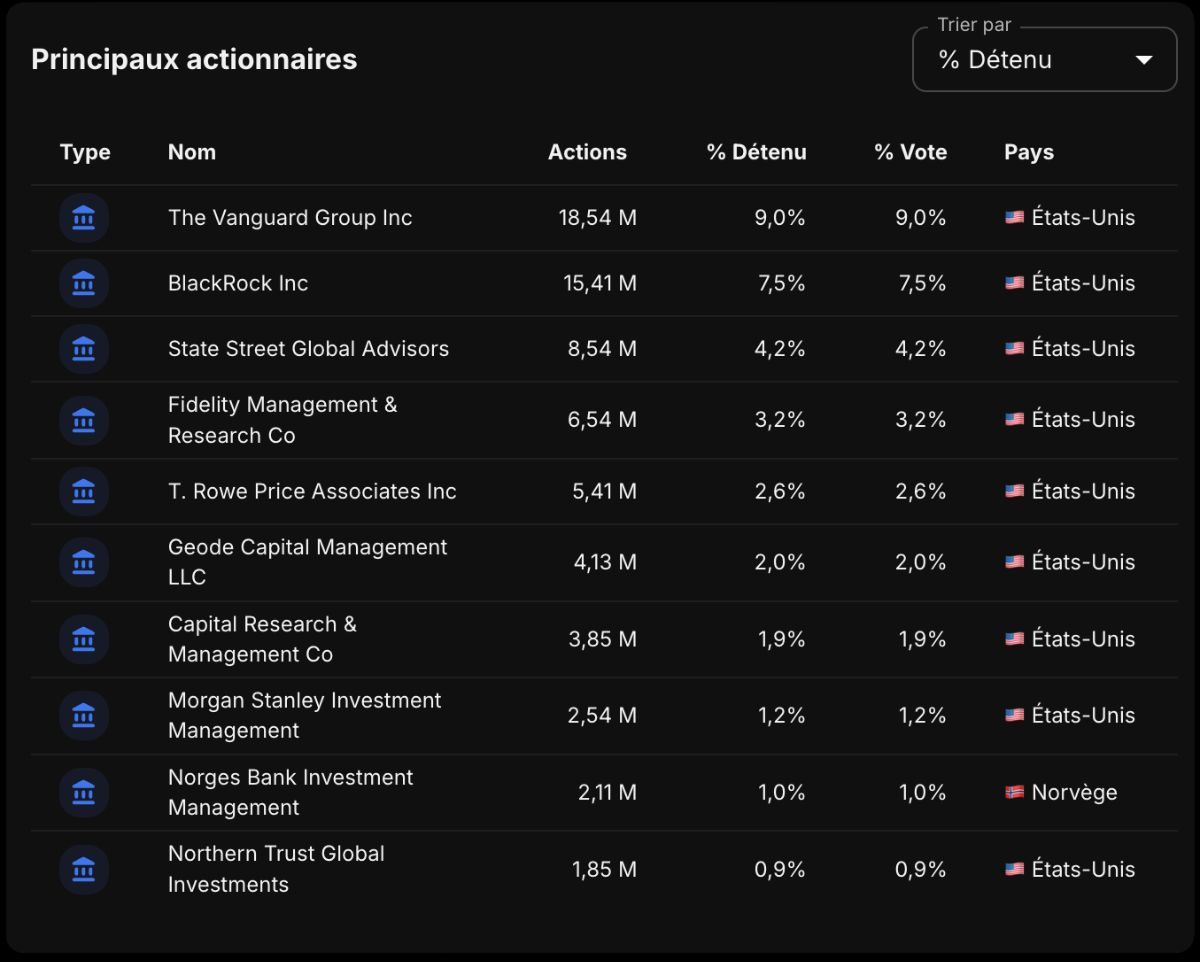Click the Morgan Stanley Investment Management type icon

(x=84, y=716)
